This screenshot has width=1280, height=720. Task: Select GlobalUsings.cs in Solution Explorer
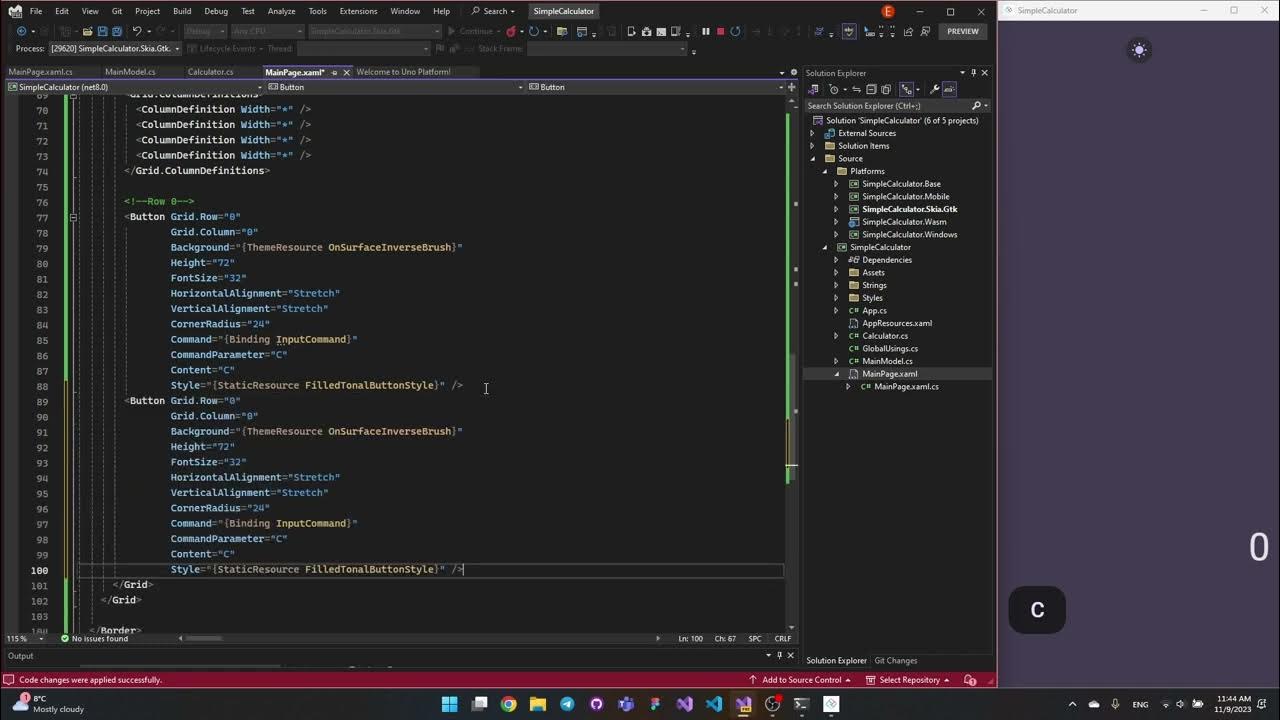[889, 349]
